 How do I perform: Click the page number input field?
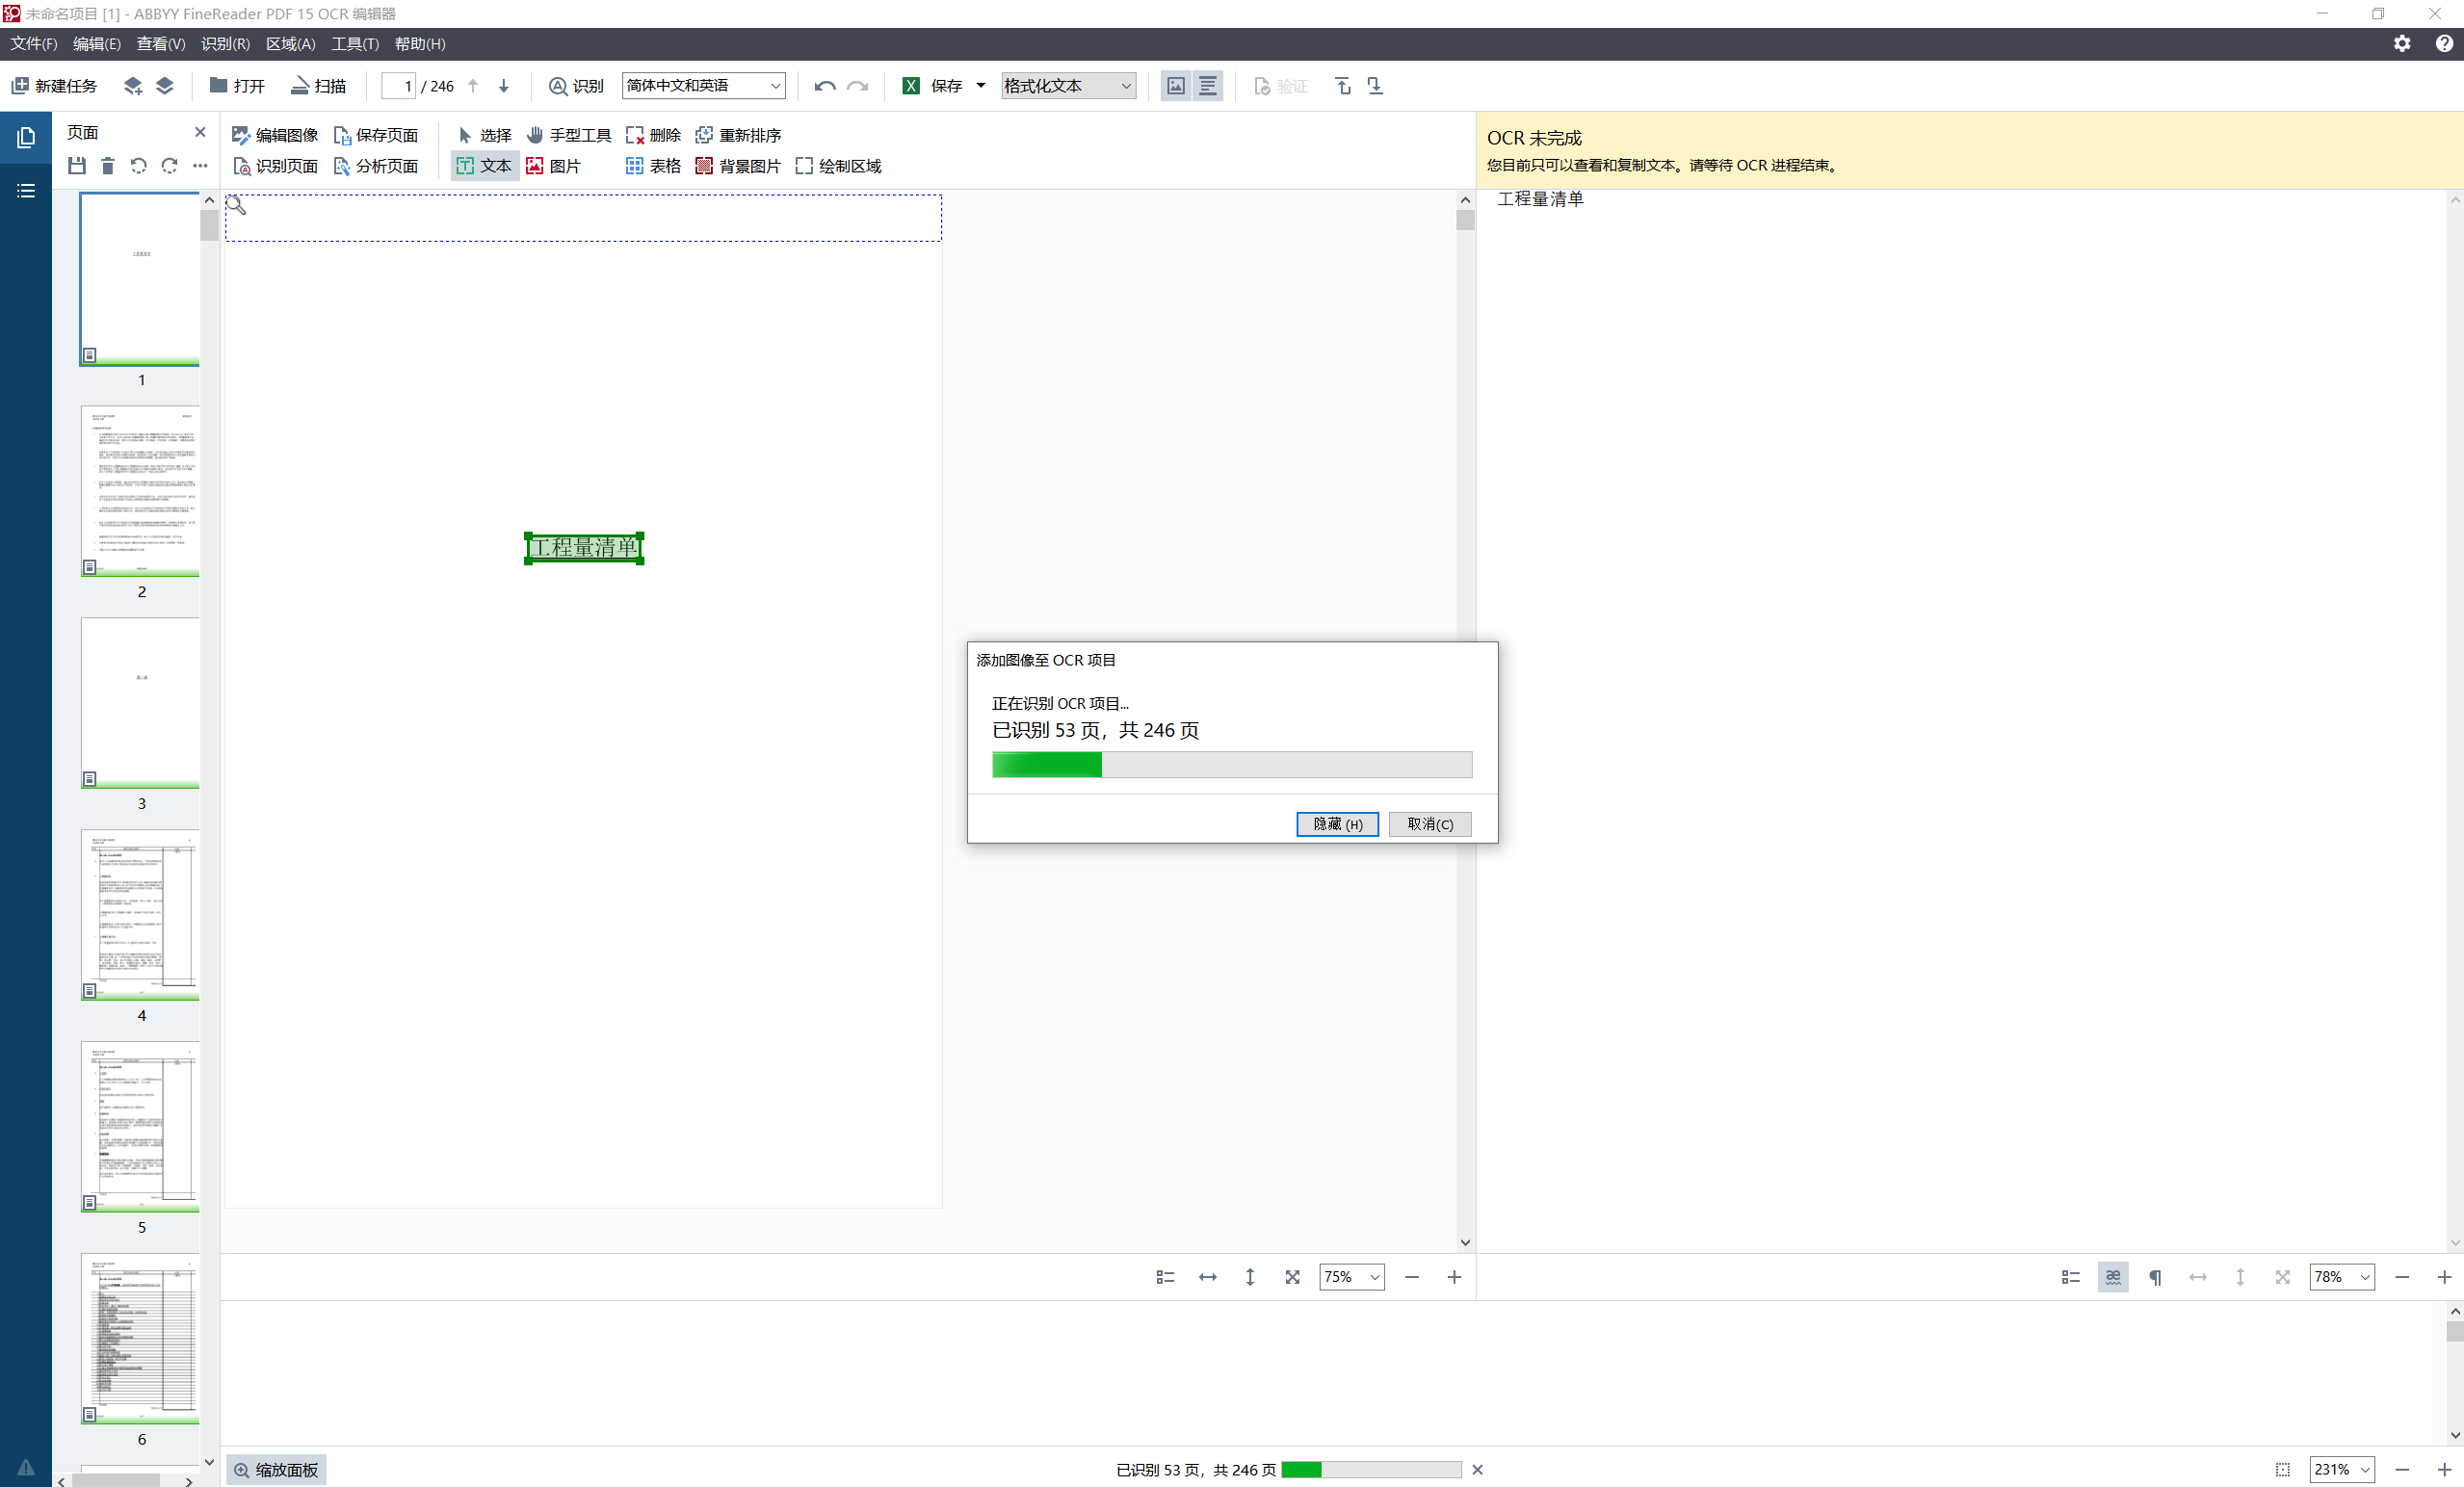(x=398, y=86)
